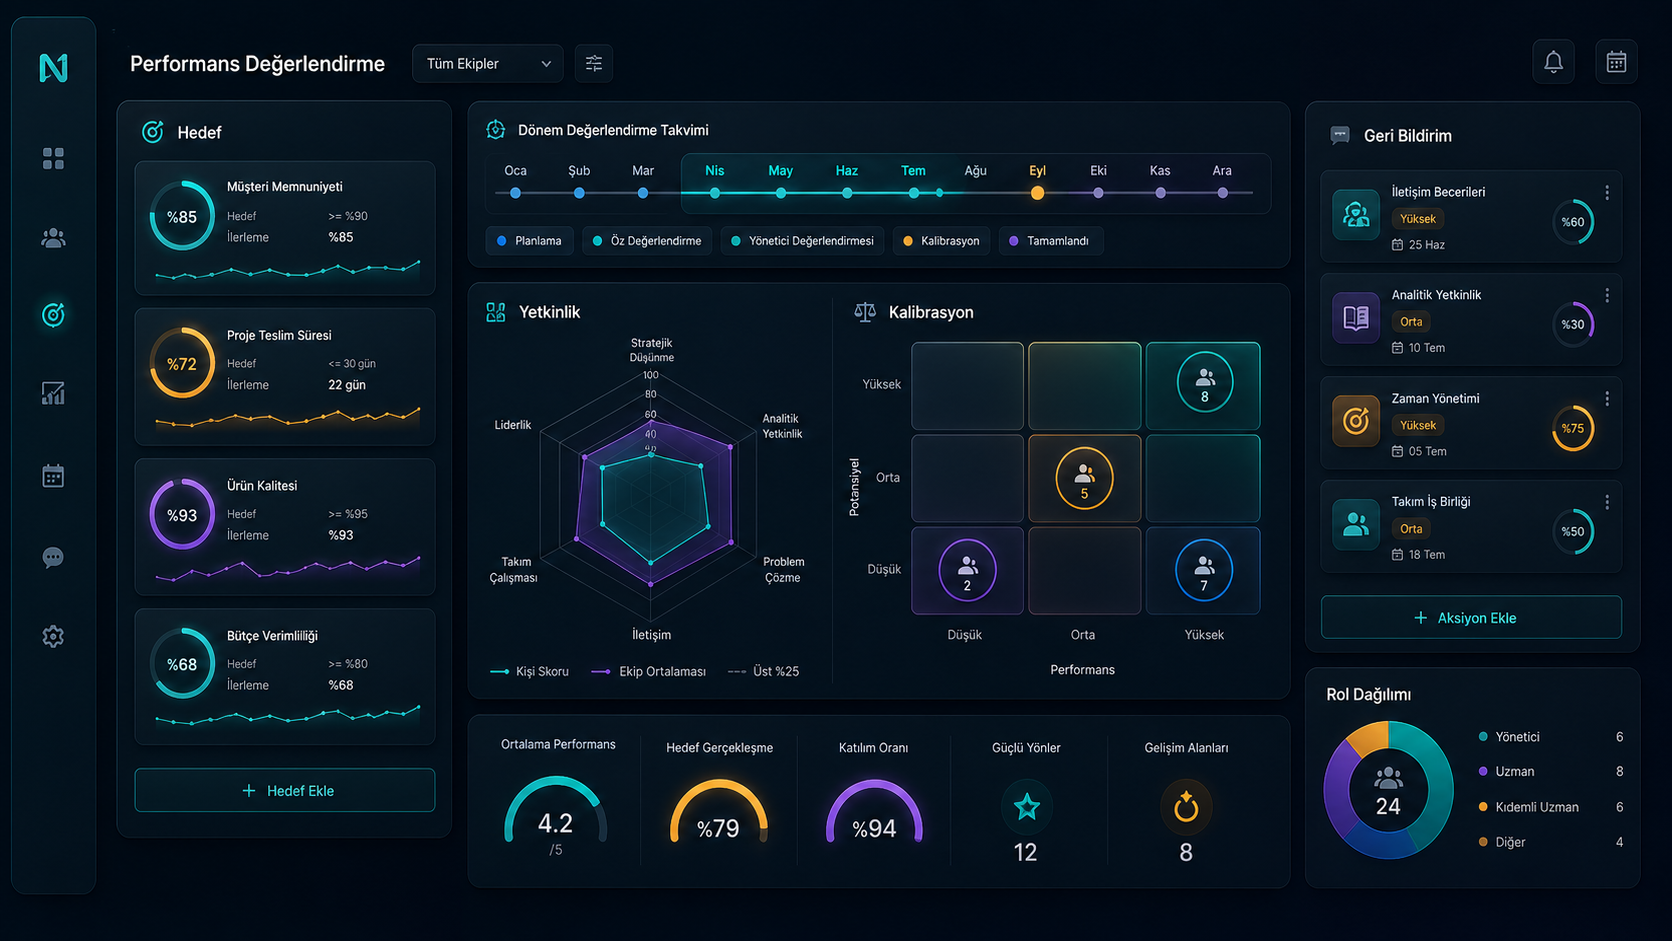Open the settings gear in sidebar
Screen dimensions: 1672x941
pos(53,636)
